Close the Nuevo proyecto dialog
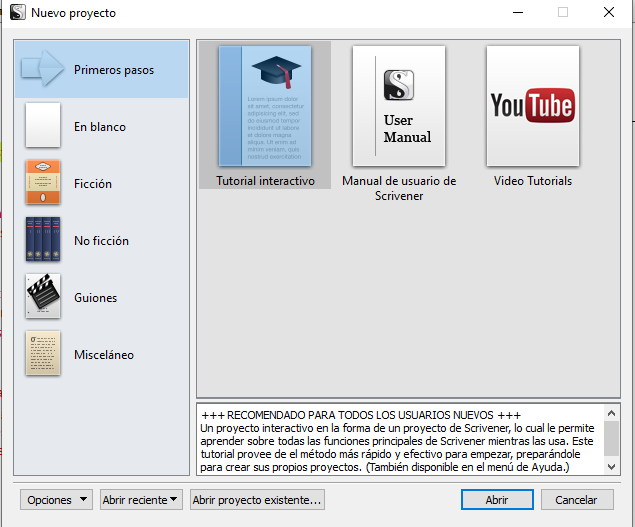The height and width of the screenshot is (527, 635). (609, 12)
